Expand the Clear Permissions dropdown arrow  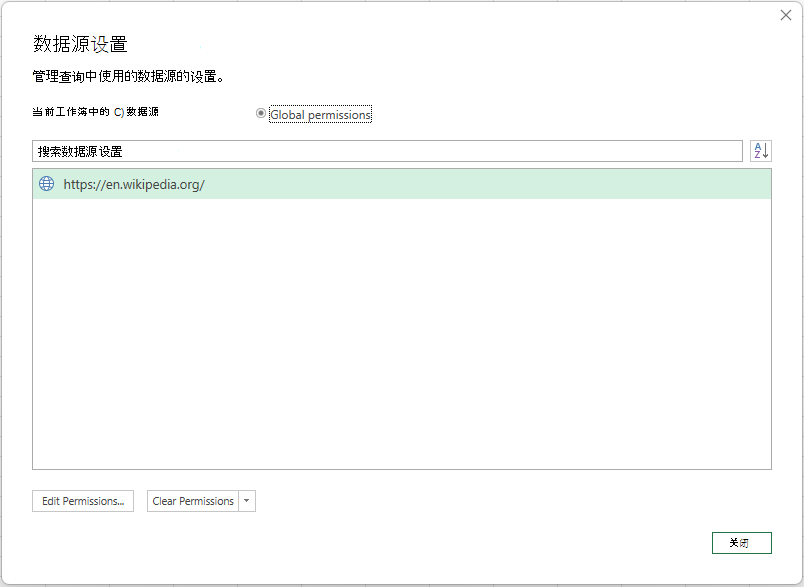coord(247,501)
